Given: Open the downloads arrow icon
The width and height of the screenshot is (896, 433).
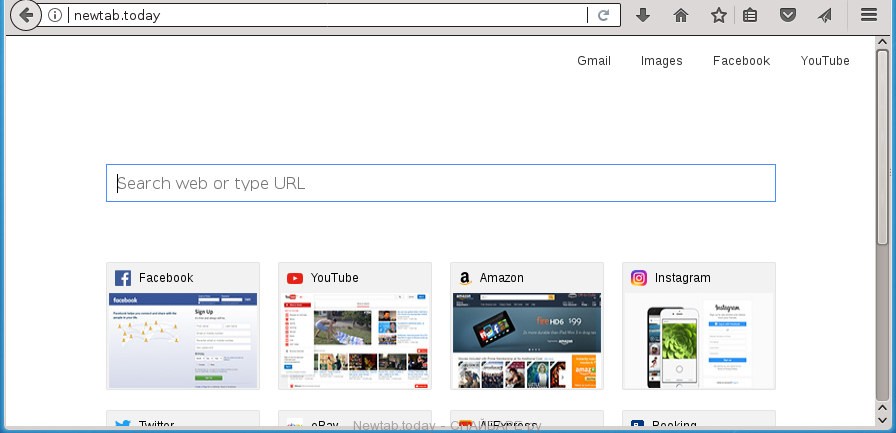Looking at the screenshot, I should [x=643, y=15].
